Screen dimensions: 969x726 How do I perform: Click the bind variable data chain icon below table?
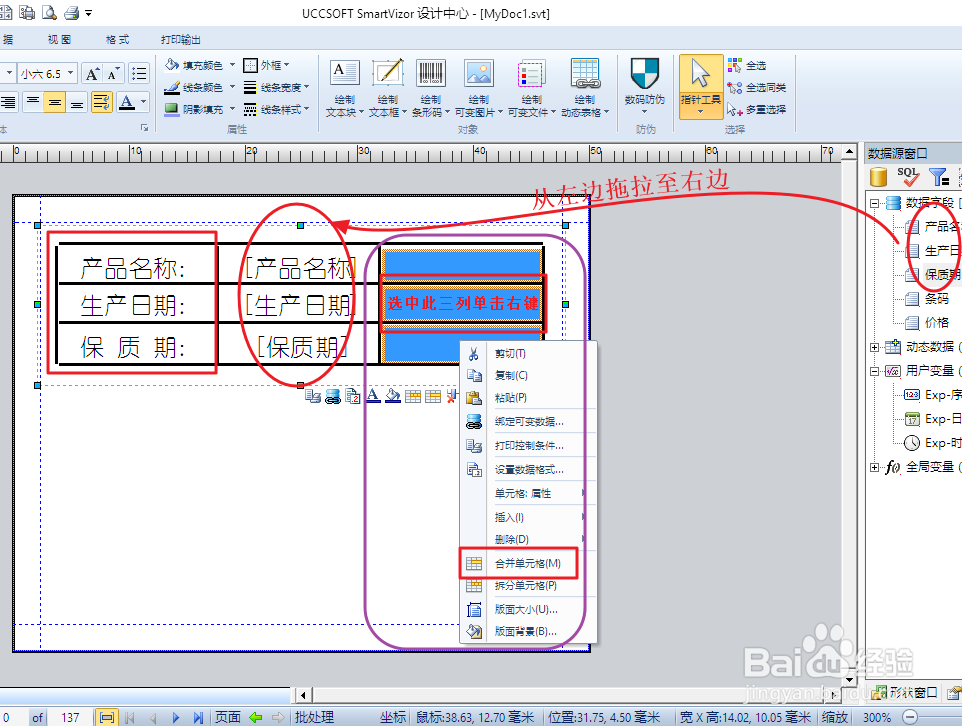coord(333,396)
